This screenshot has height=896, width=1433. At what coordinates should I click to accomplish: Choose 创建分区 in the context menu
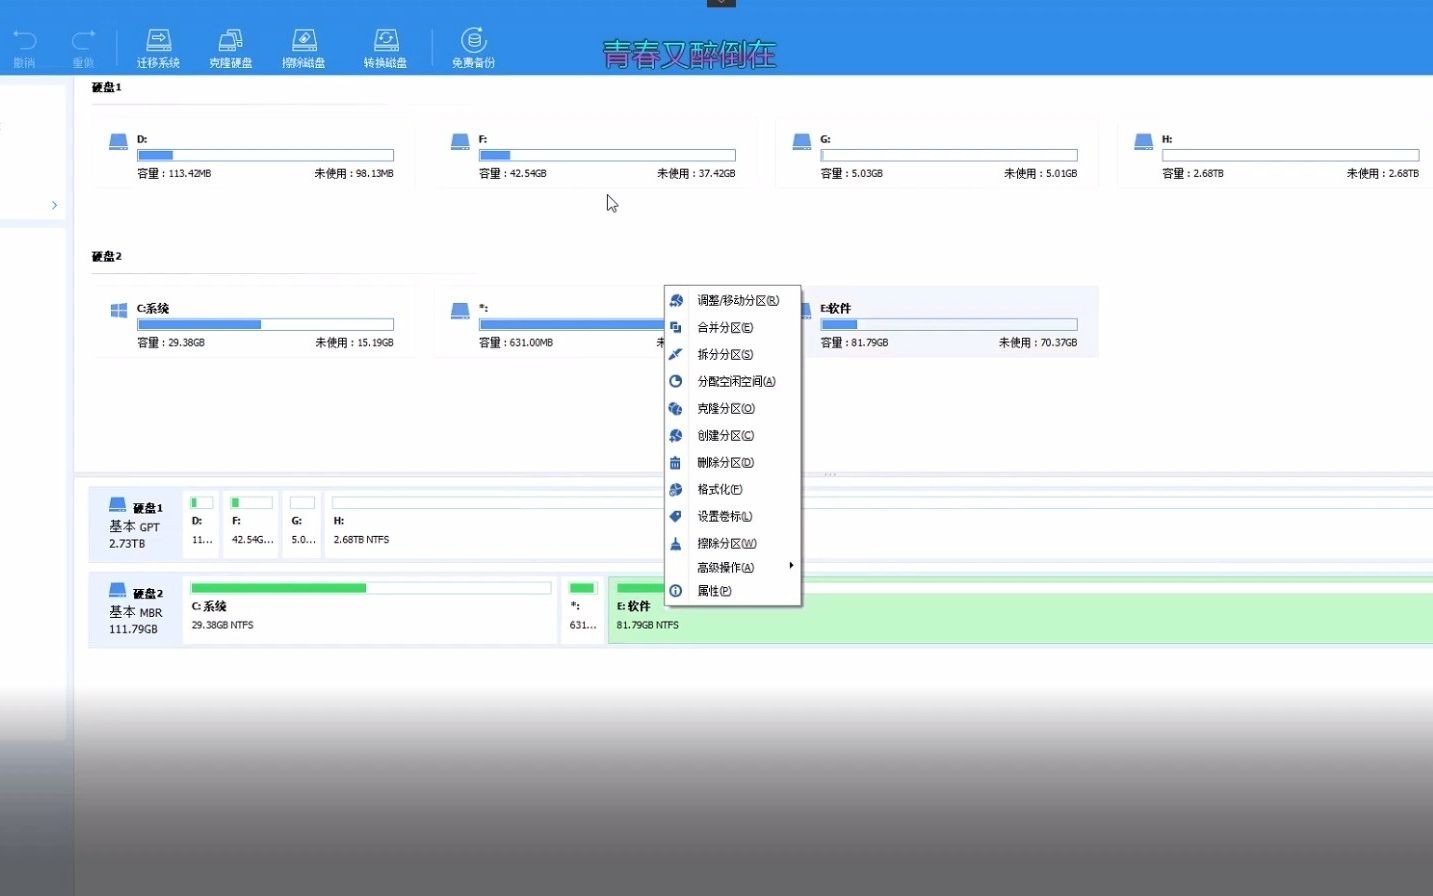(733, 435)
